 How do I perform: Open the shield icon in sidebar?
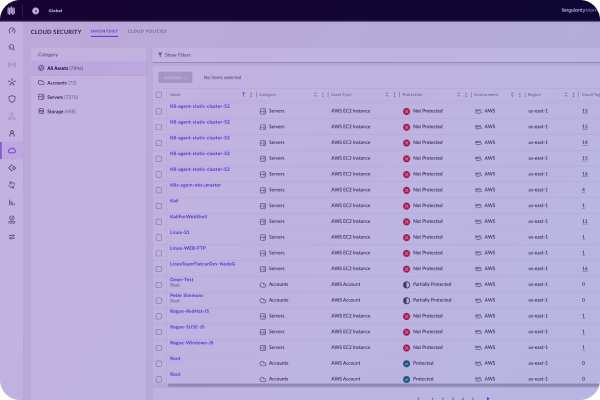(x=12, y=99)
